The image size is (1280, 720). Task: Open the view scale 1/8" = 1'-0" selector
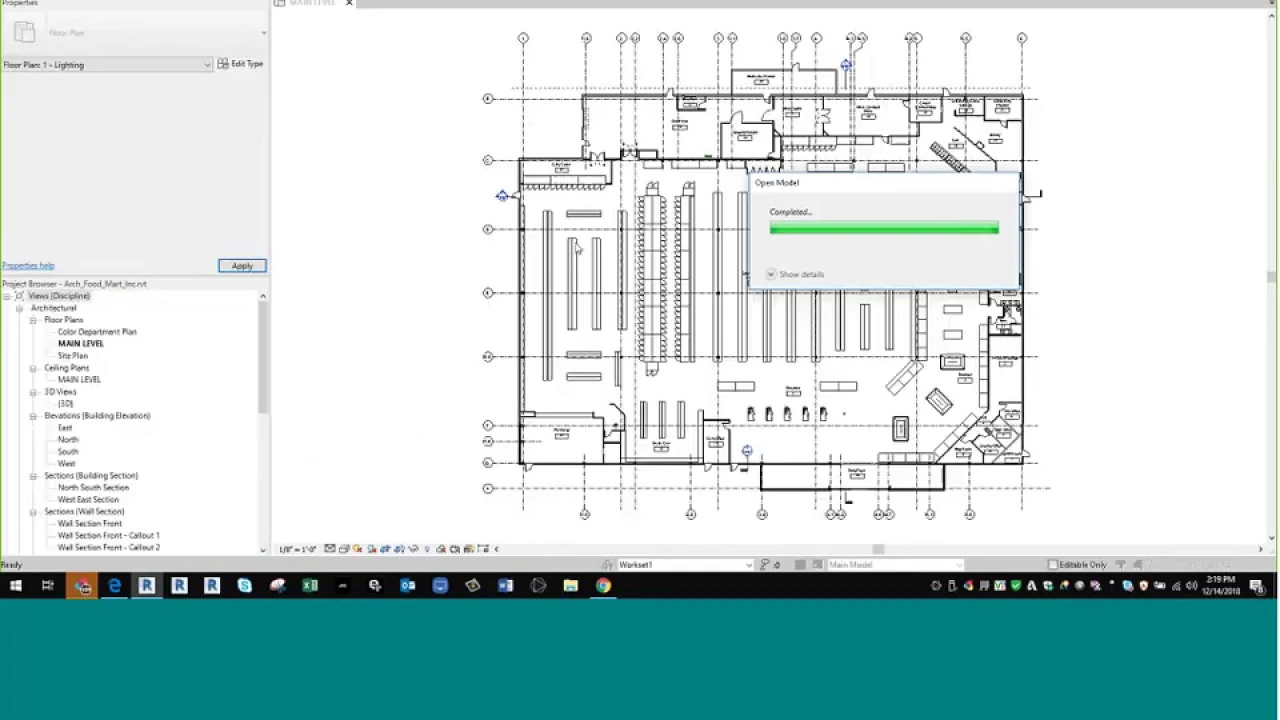coord(297,549)
